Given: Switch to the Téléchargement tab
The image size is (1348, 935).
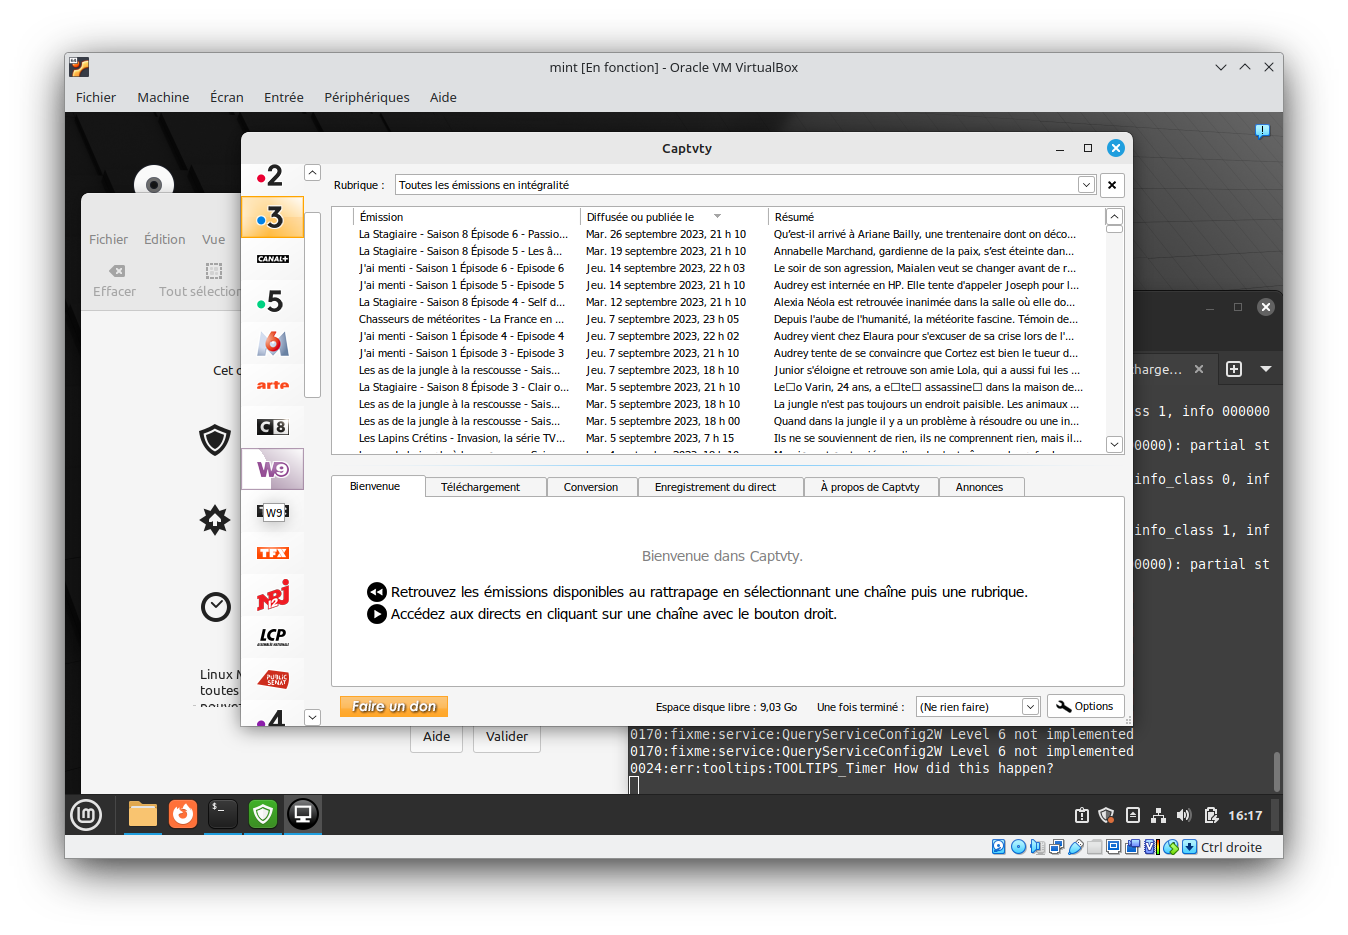Looking at the screenshot, I should pyautogui.click(x=480, y=487).
